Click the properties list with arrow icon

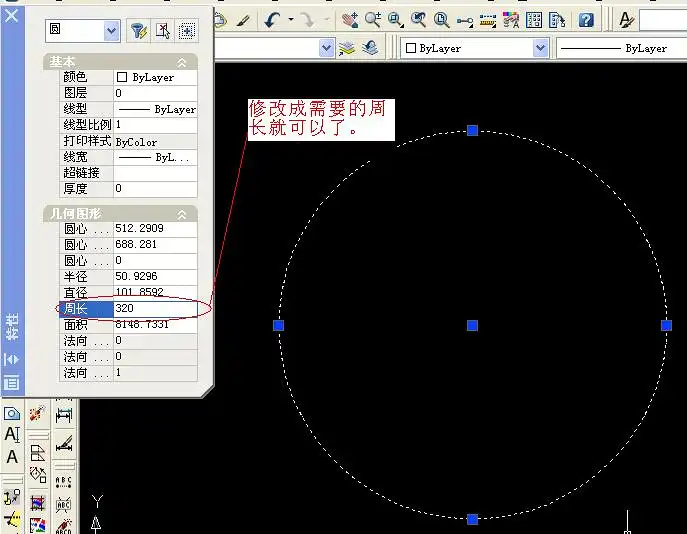pos(557,20)
